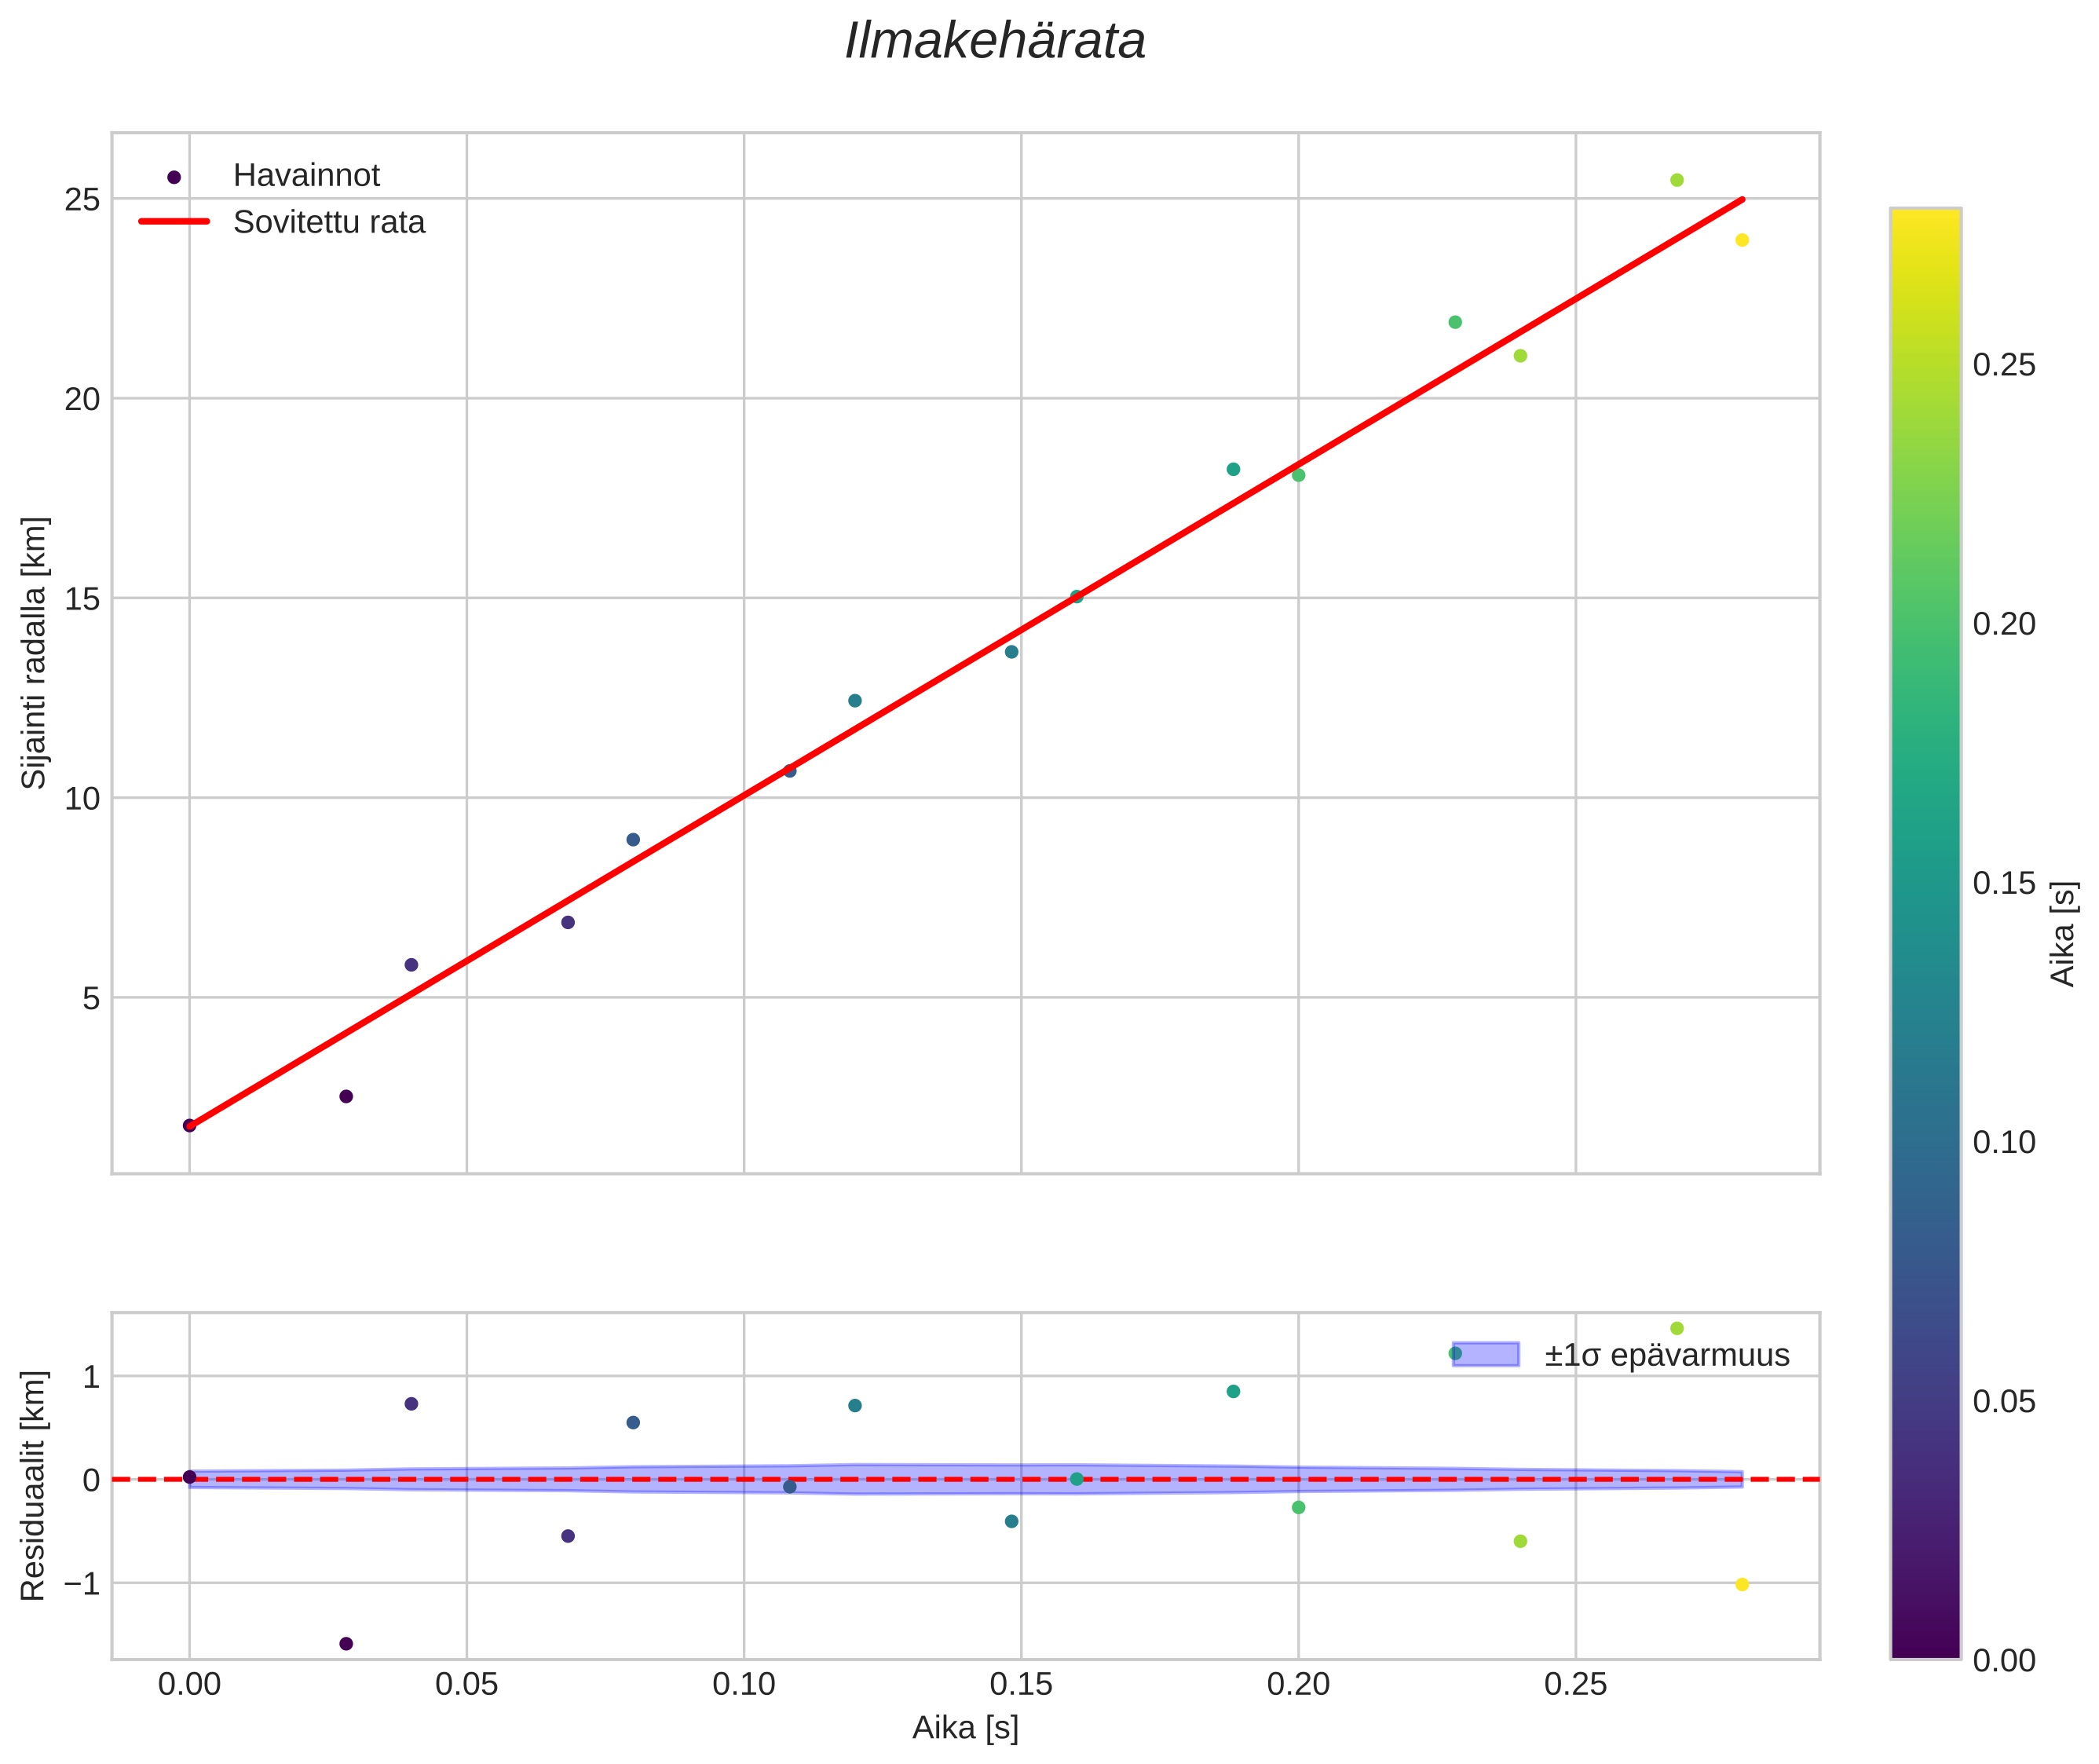
Task: Click the 25 tick label on y-axis
Action: click(82, 200)
